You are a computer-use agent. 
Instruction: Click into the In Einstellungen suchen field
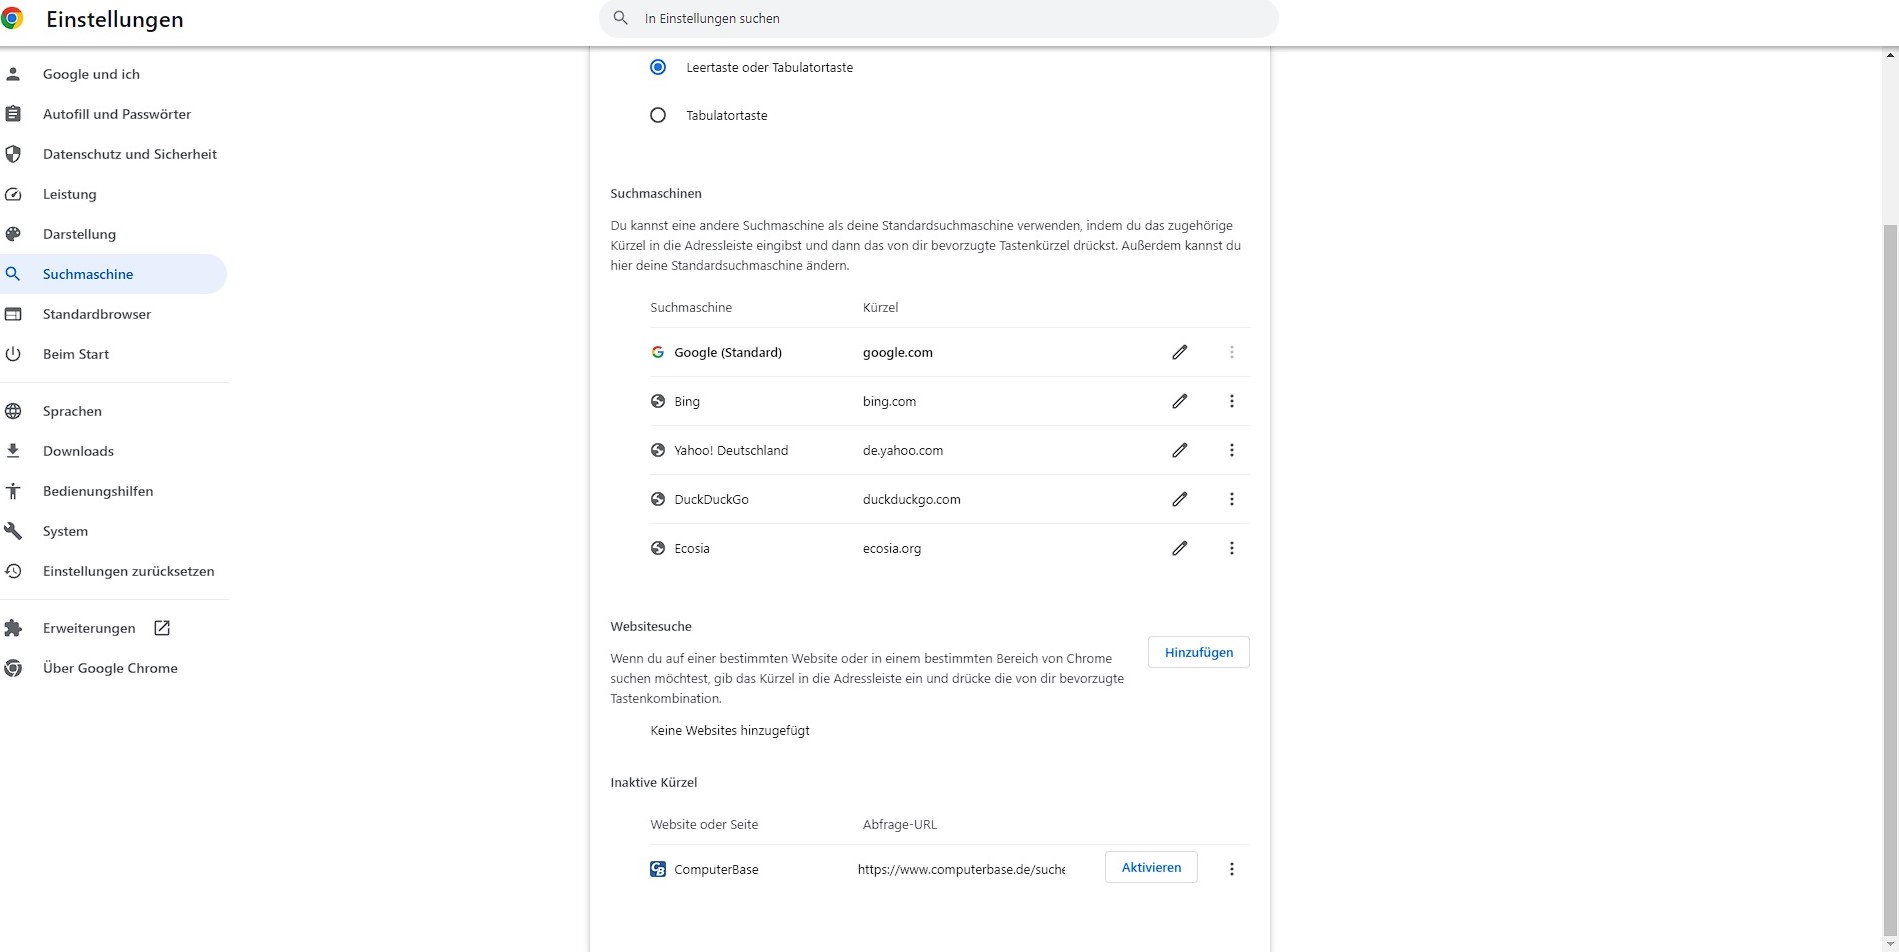click(x=939, y=18)
